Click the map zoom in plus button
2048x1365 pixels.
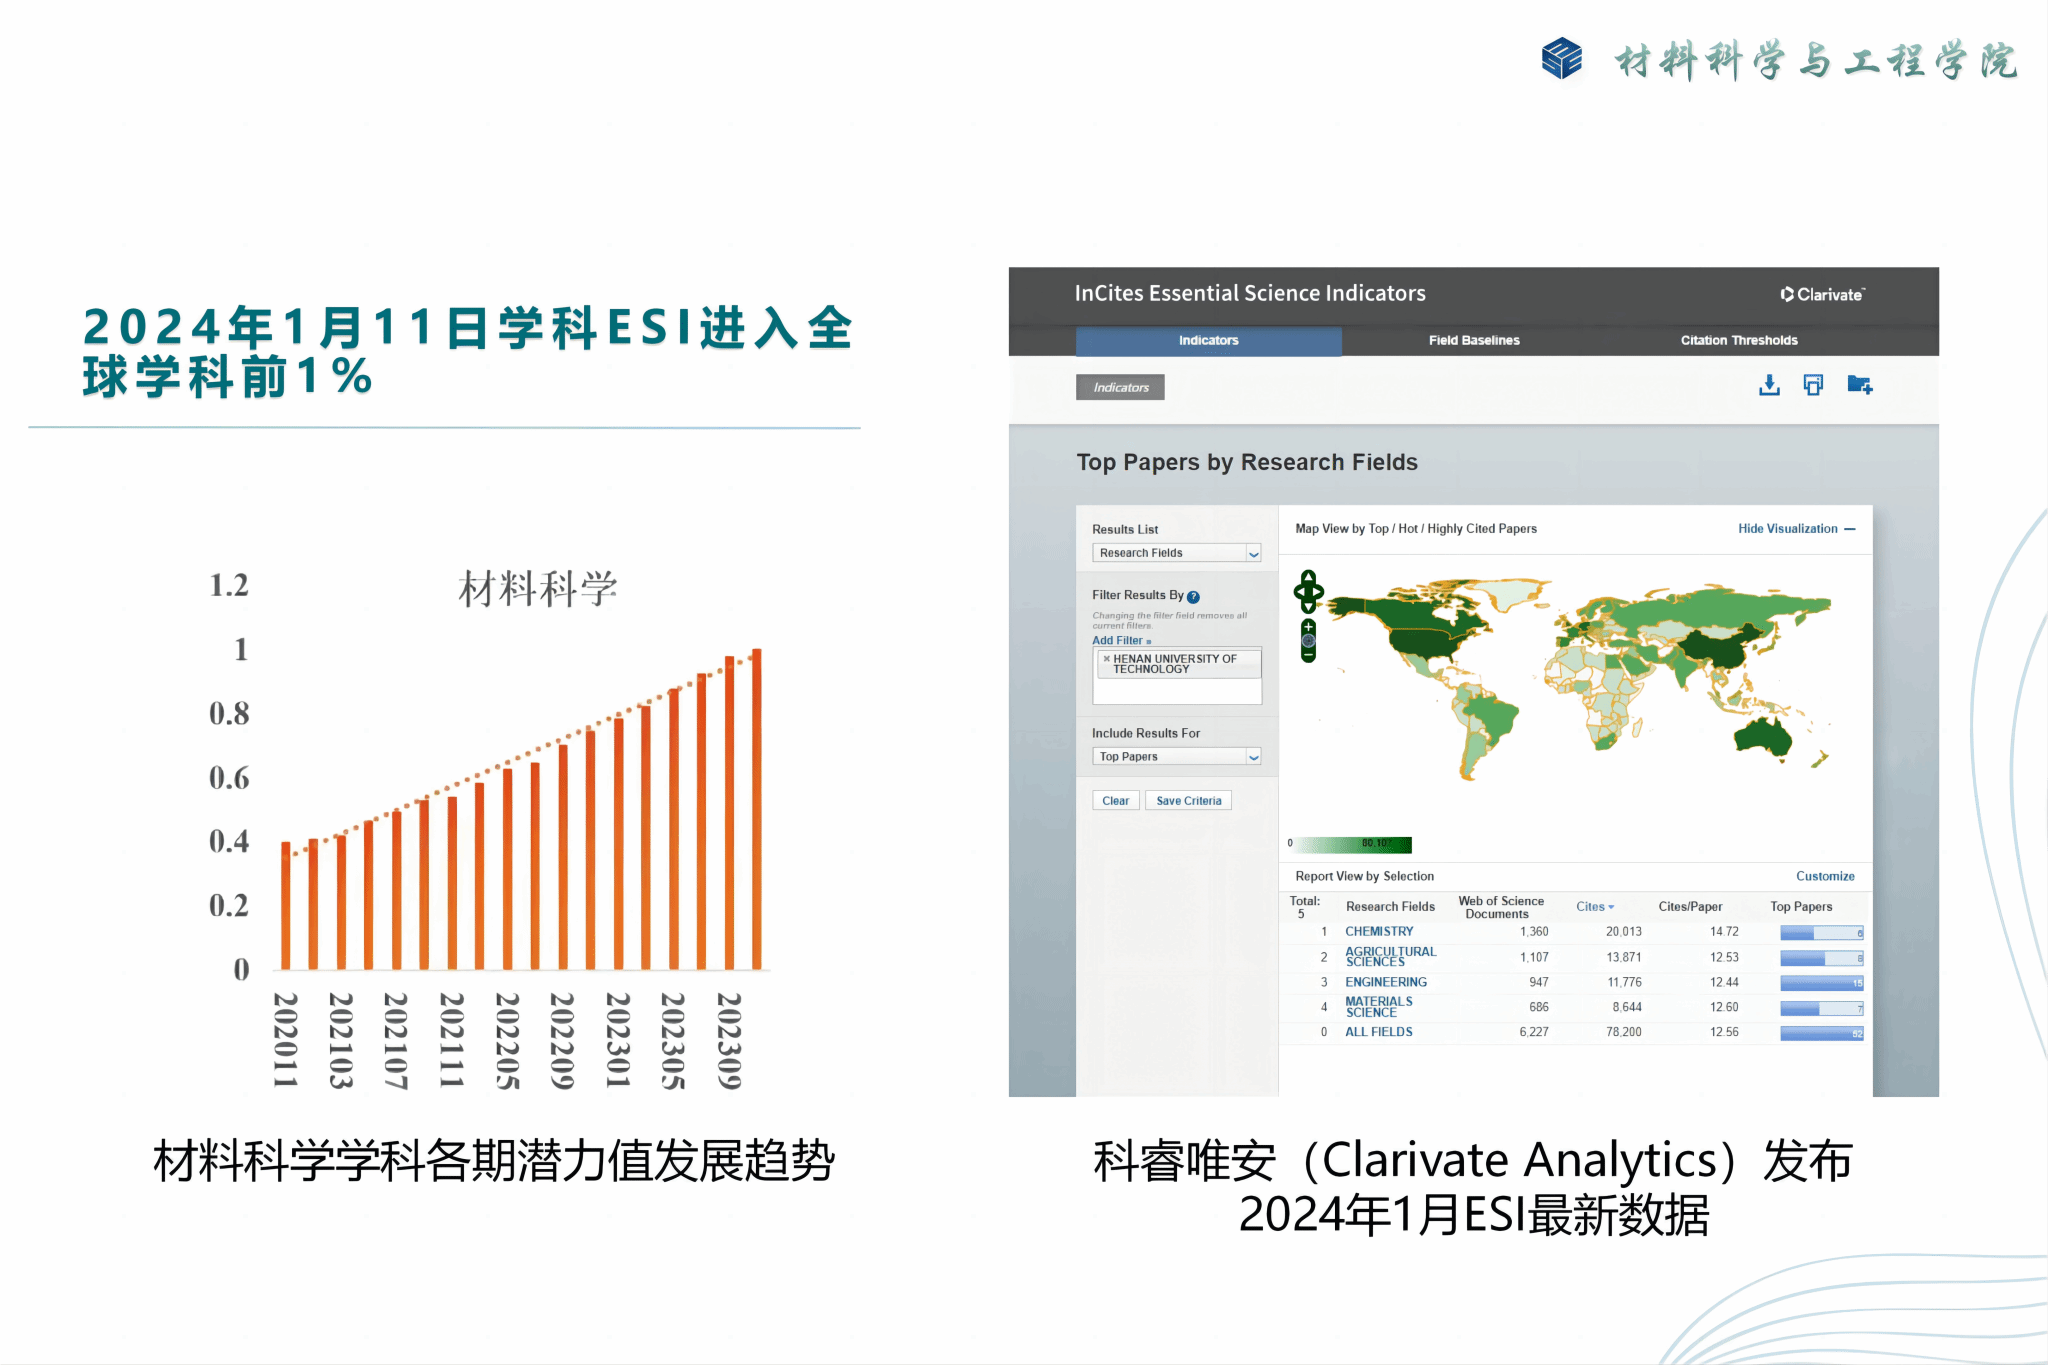tap(1308, 627)
